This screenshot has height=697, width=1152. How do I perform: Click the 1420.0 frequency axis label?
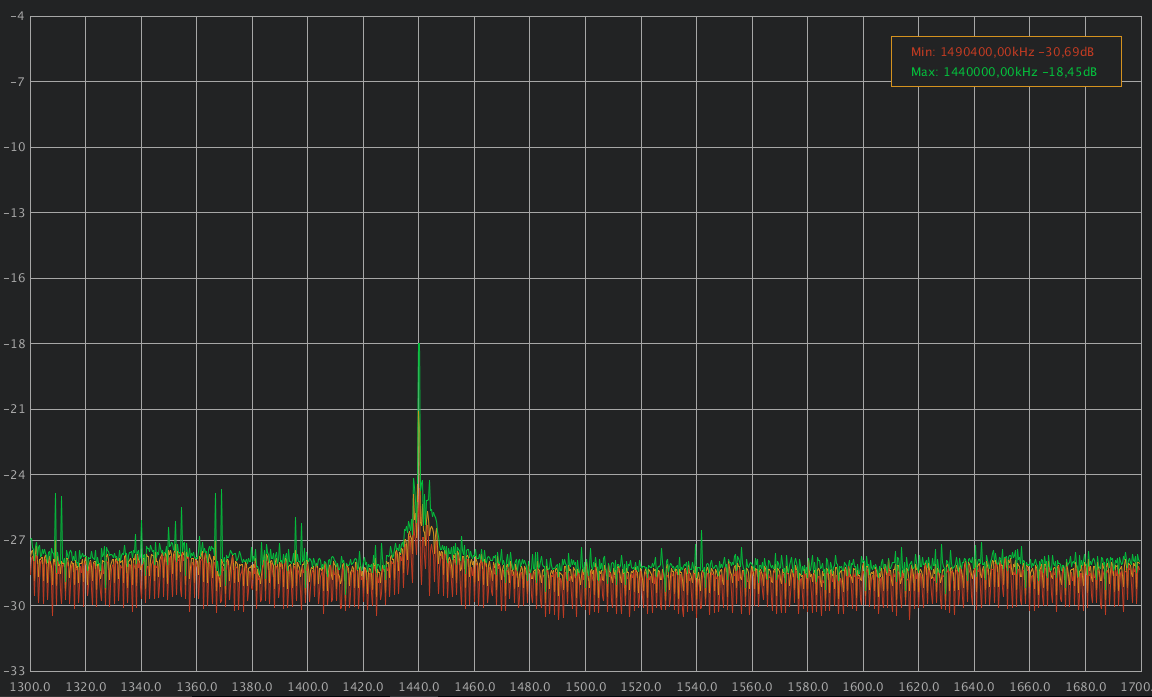tap(363, 687)
